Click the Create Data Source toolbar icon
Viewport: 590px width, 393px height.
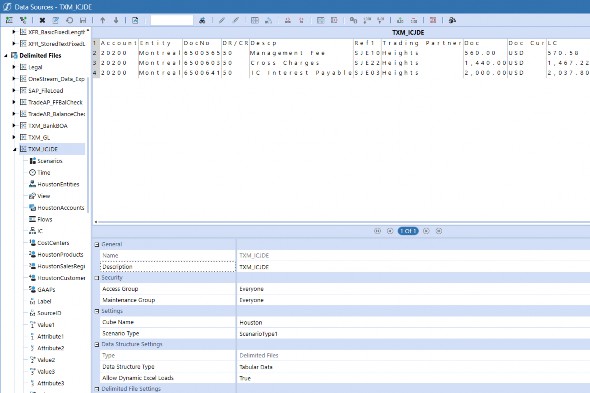pos(9,20)
